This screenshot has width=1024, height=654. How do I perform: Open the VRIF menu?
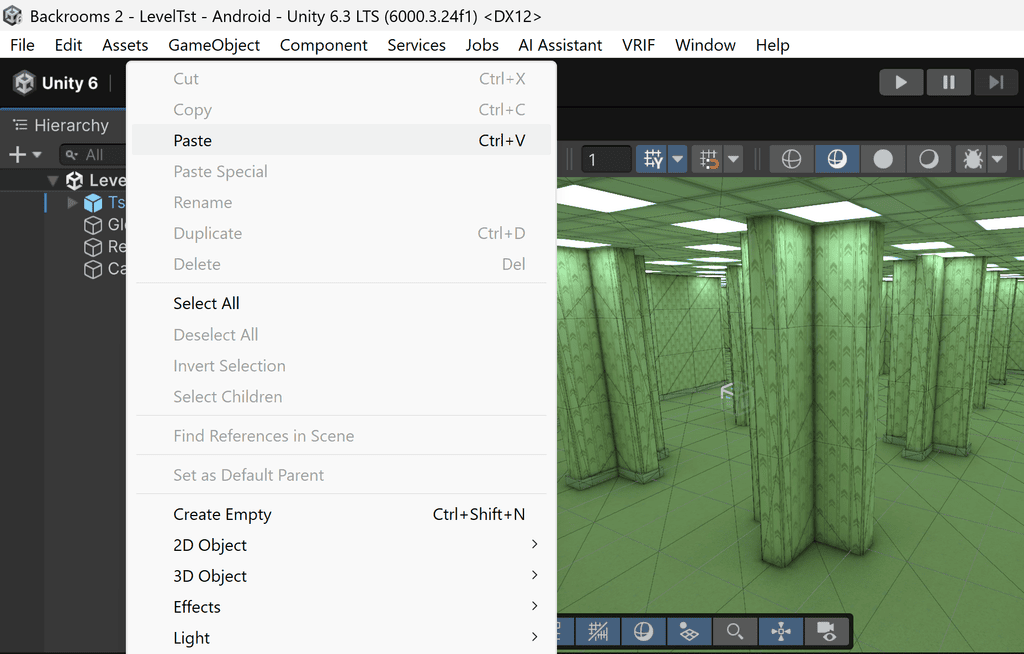point(638,45)
